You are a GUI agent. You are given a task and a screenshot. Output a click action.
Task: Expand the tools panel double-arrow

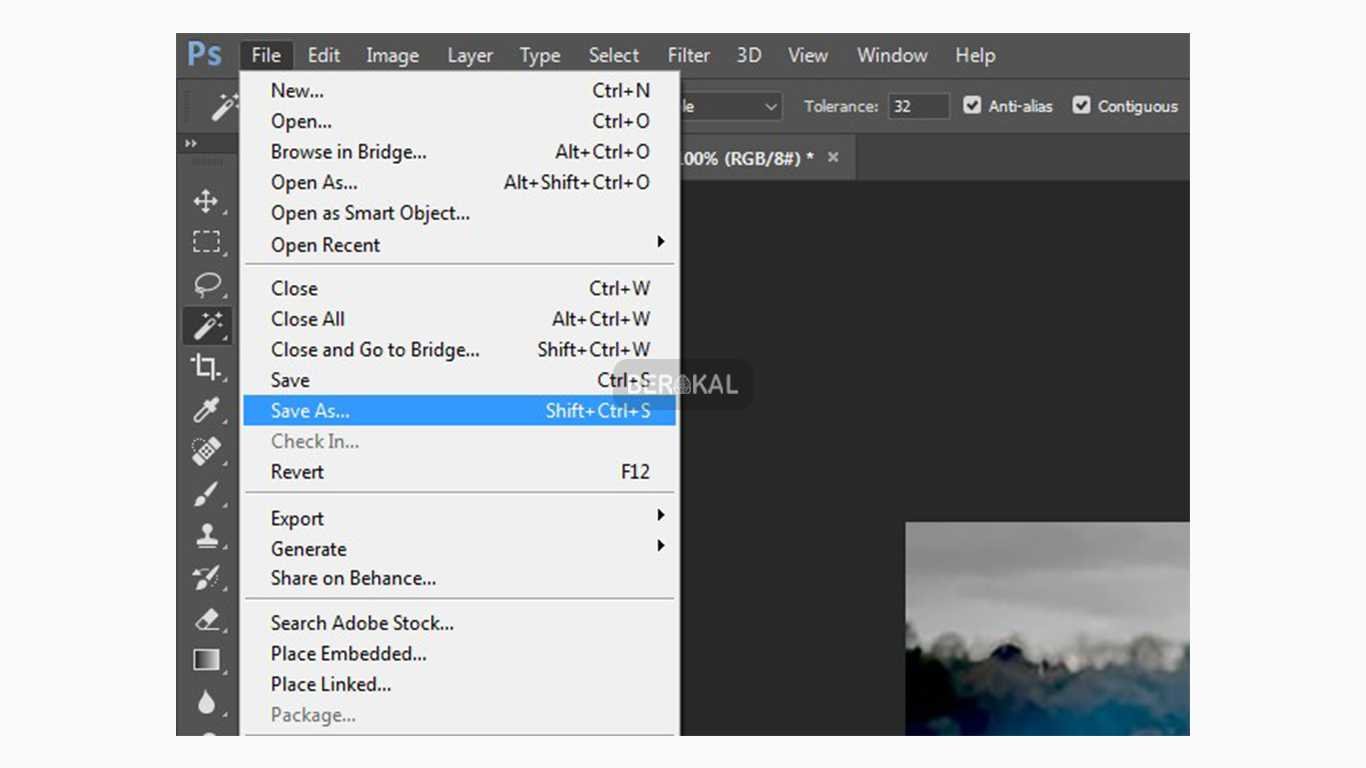click(191, 144)
